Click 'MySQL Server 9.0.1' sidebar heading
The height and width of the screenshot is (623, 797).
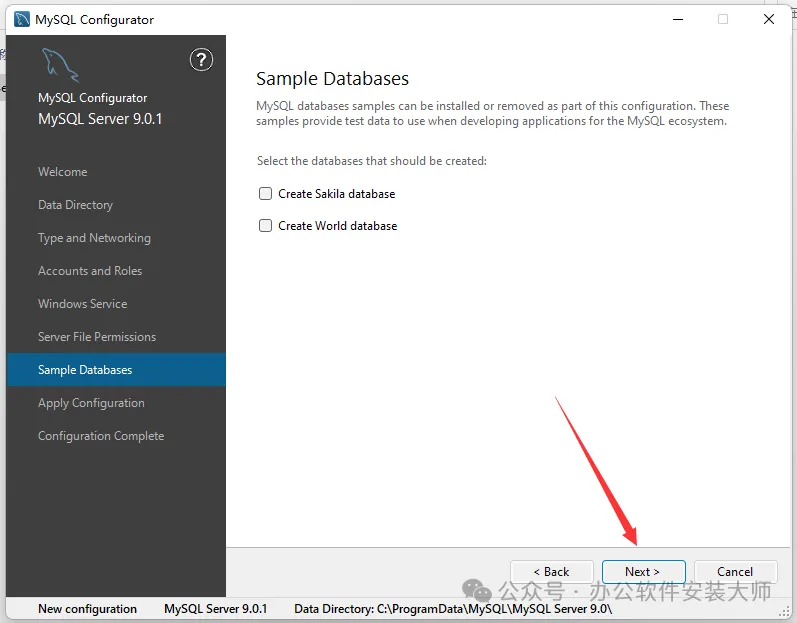[100, 119]
